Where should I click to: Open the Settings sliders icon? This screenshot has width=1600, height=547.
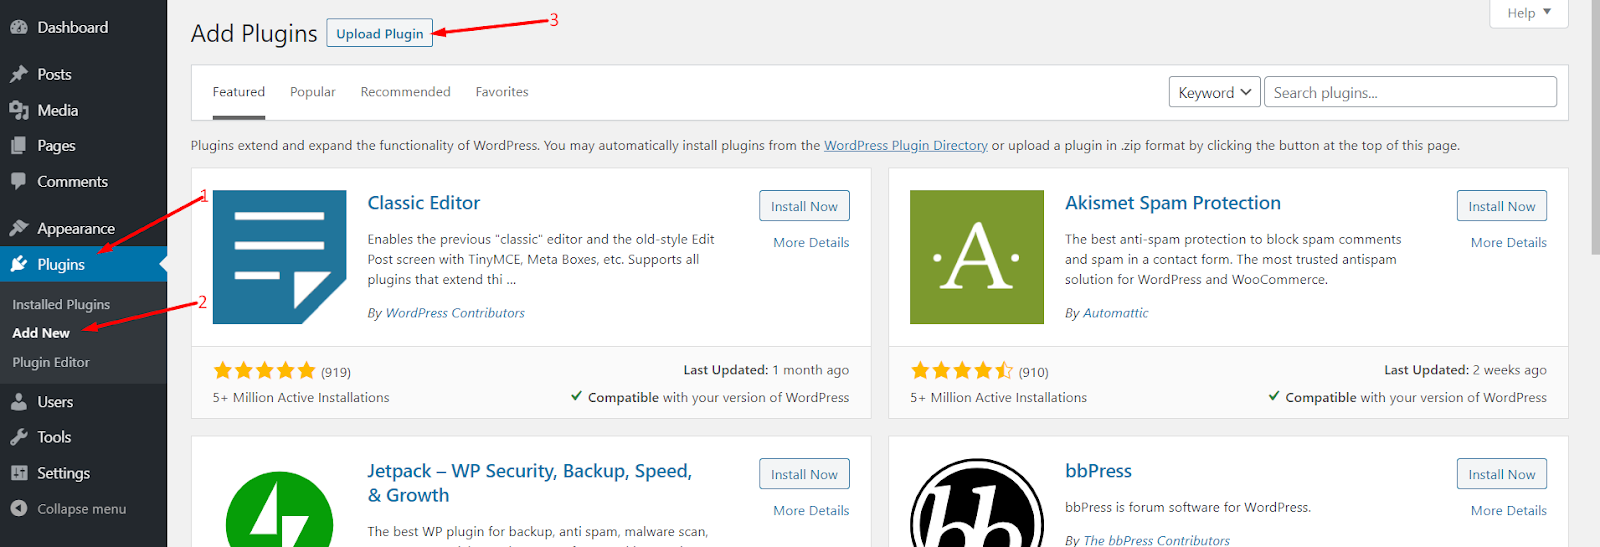(x=18, y=473)
